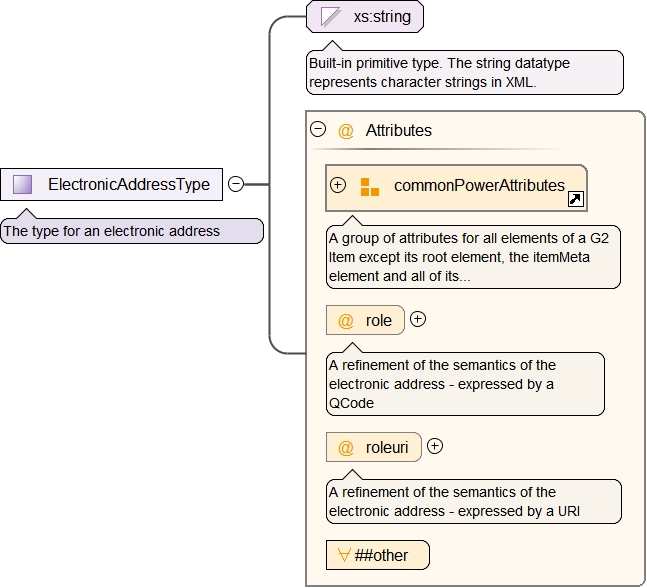Viewport: 647px width, 588px height.
Task: Collapse the ElectronicAddressType node
Action: 236,184
